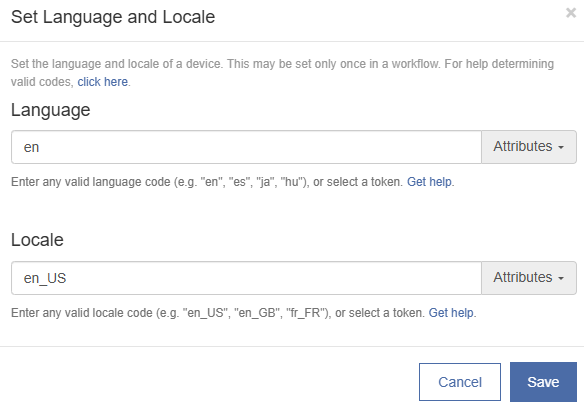Image resolution: width=584 pixels, height=413 pixels.
Task: Click the Set Language and Locale title
Action: 113,17
